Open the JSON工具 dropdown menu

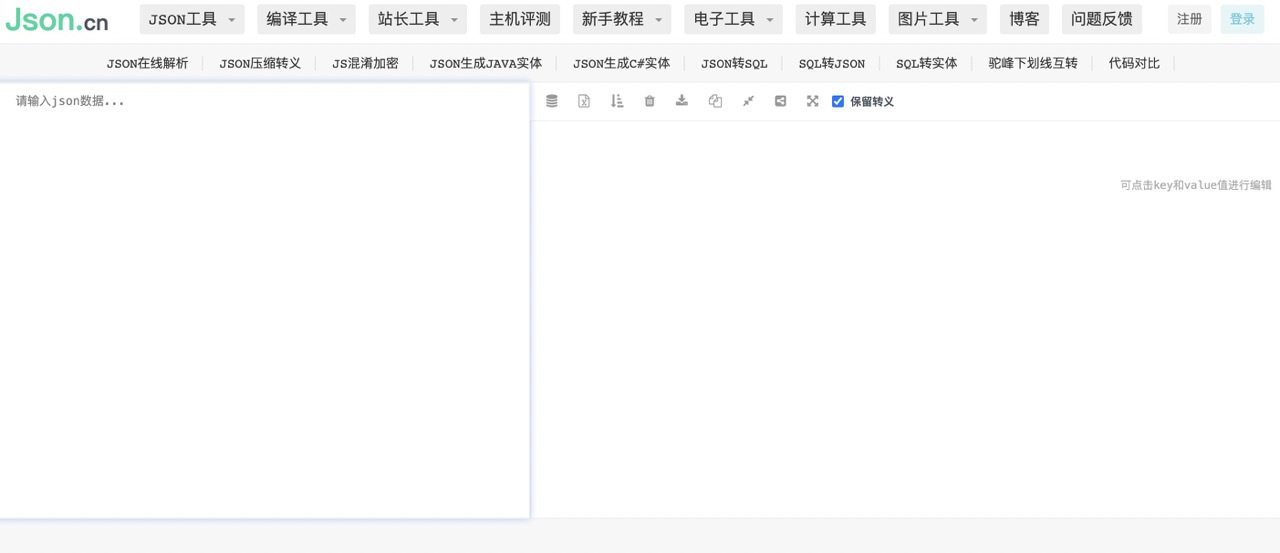click(192, 19)
